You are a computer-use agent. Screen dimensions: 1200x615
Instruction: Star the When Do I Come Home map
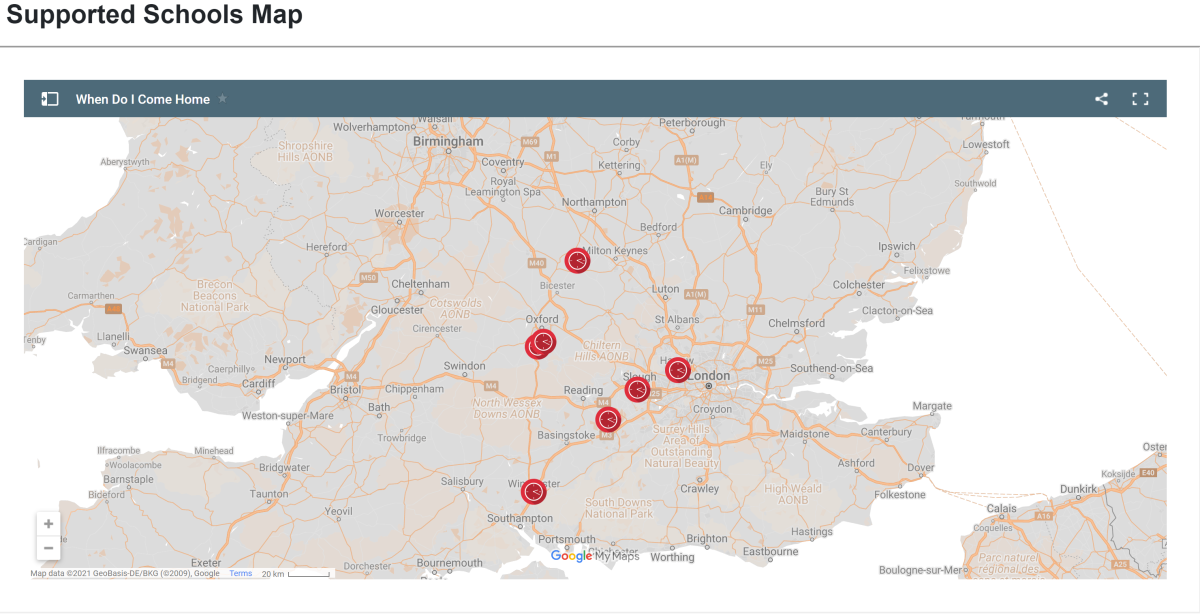223,99
